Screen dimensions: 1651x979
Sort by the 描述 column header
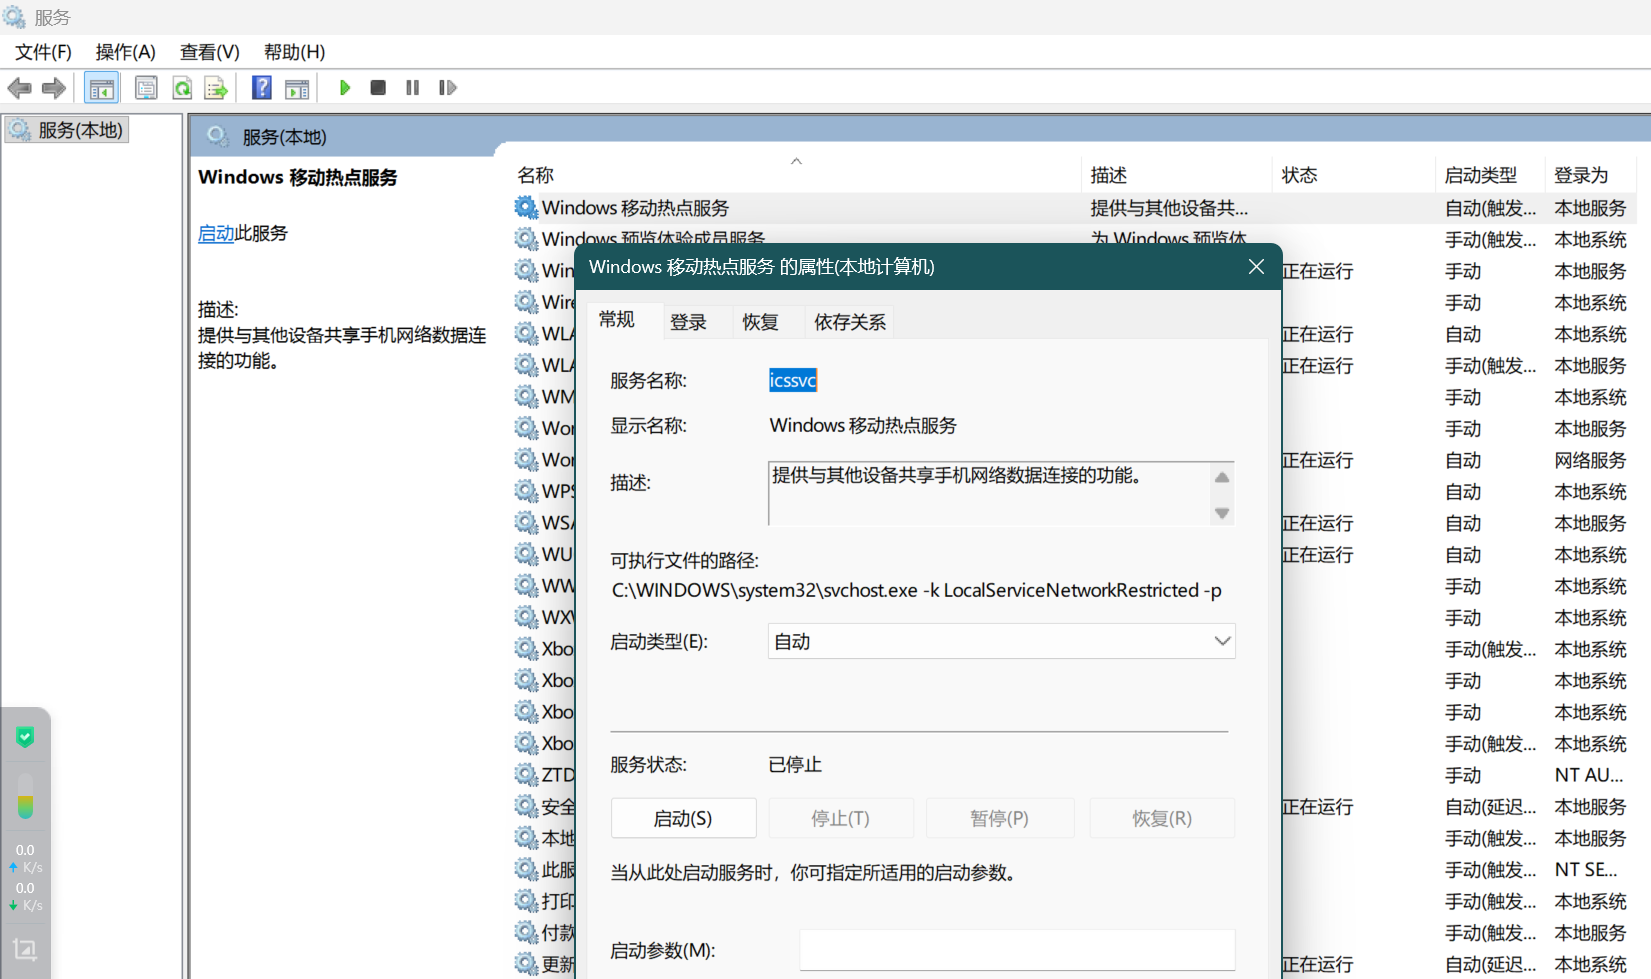click(x=1177, y=175)
